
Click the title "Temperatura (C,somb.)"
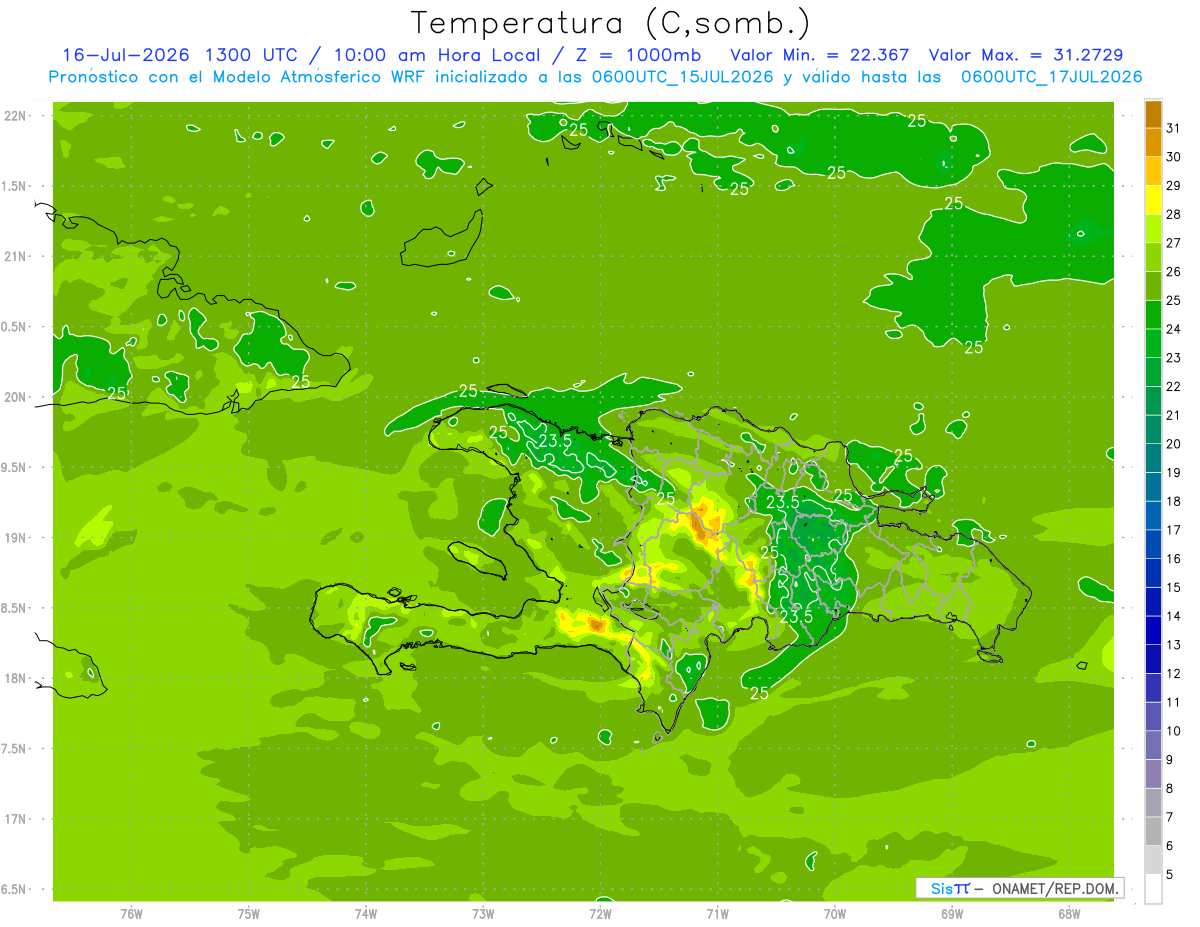pyautogui.click(x=611, y=23)
